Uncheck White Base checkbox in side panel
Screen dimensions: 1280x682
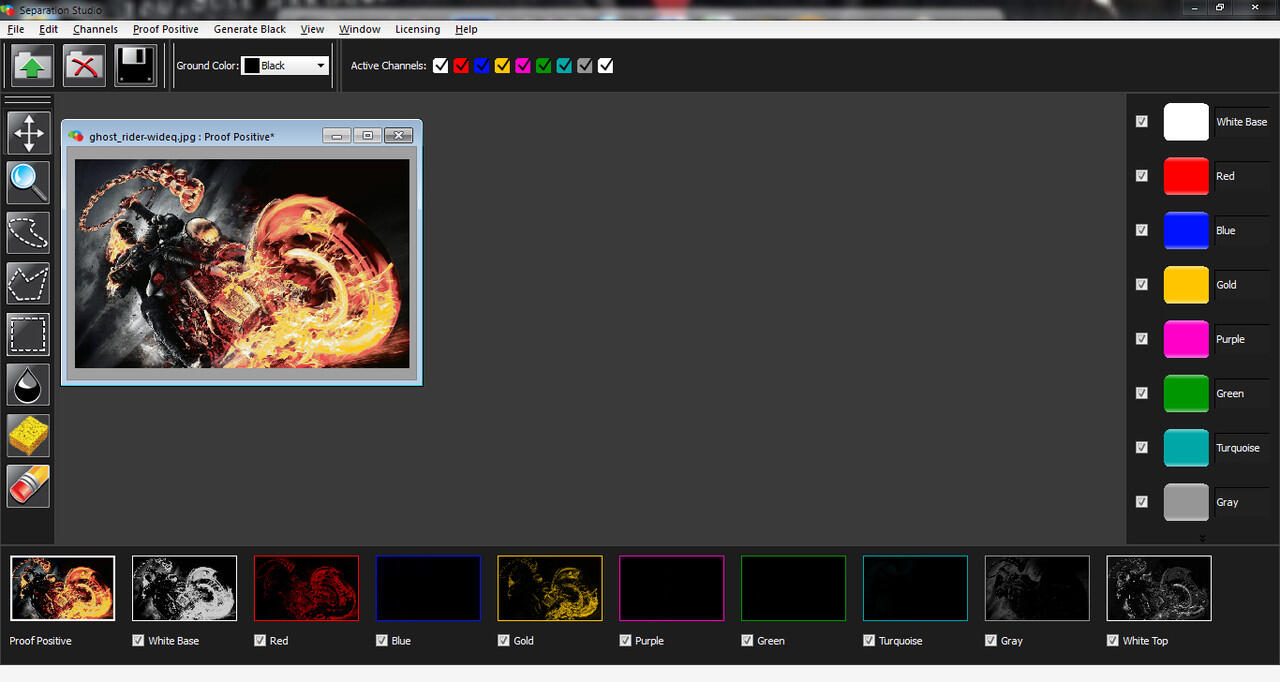pos(1142,121)
